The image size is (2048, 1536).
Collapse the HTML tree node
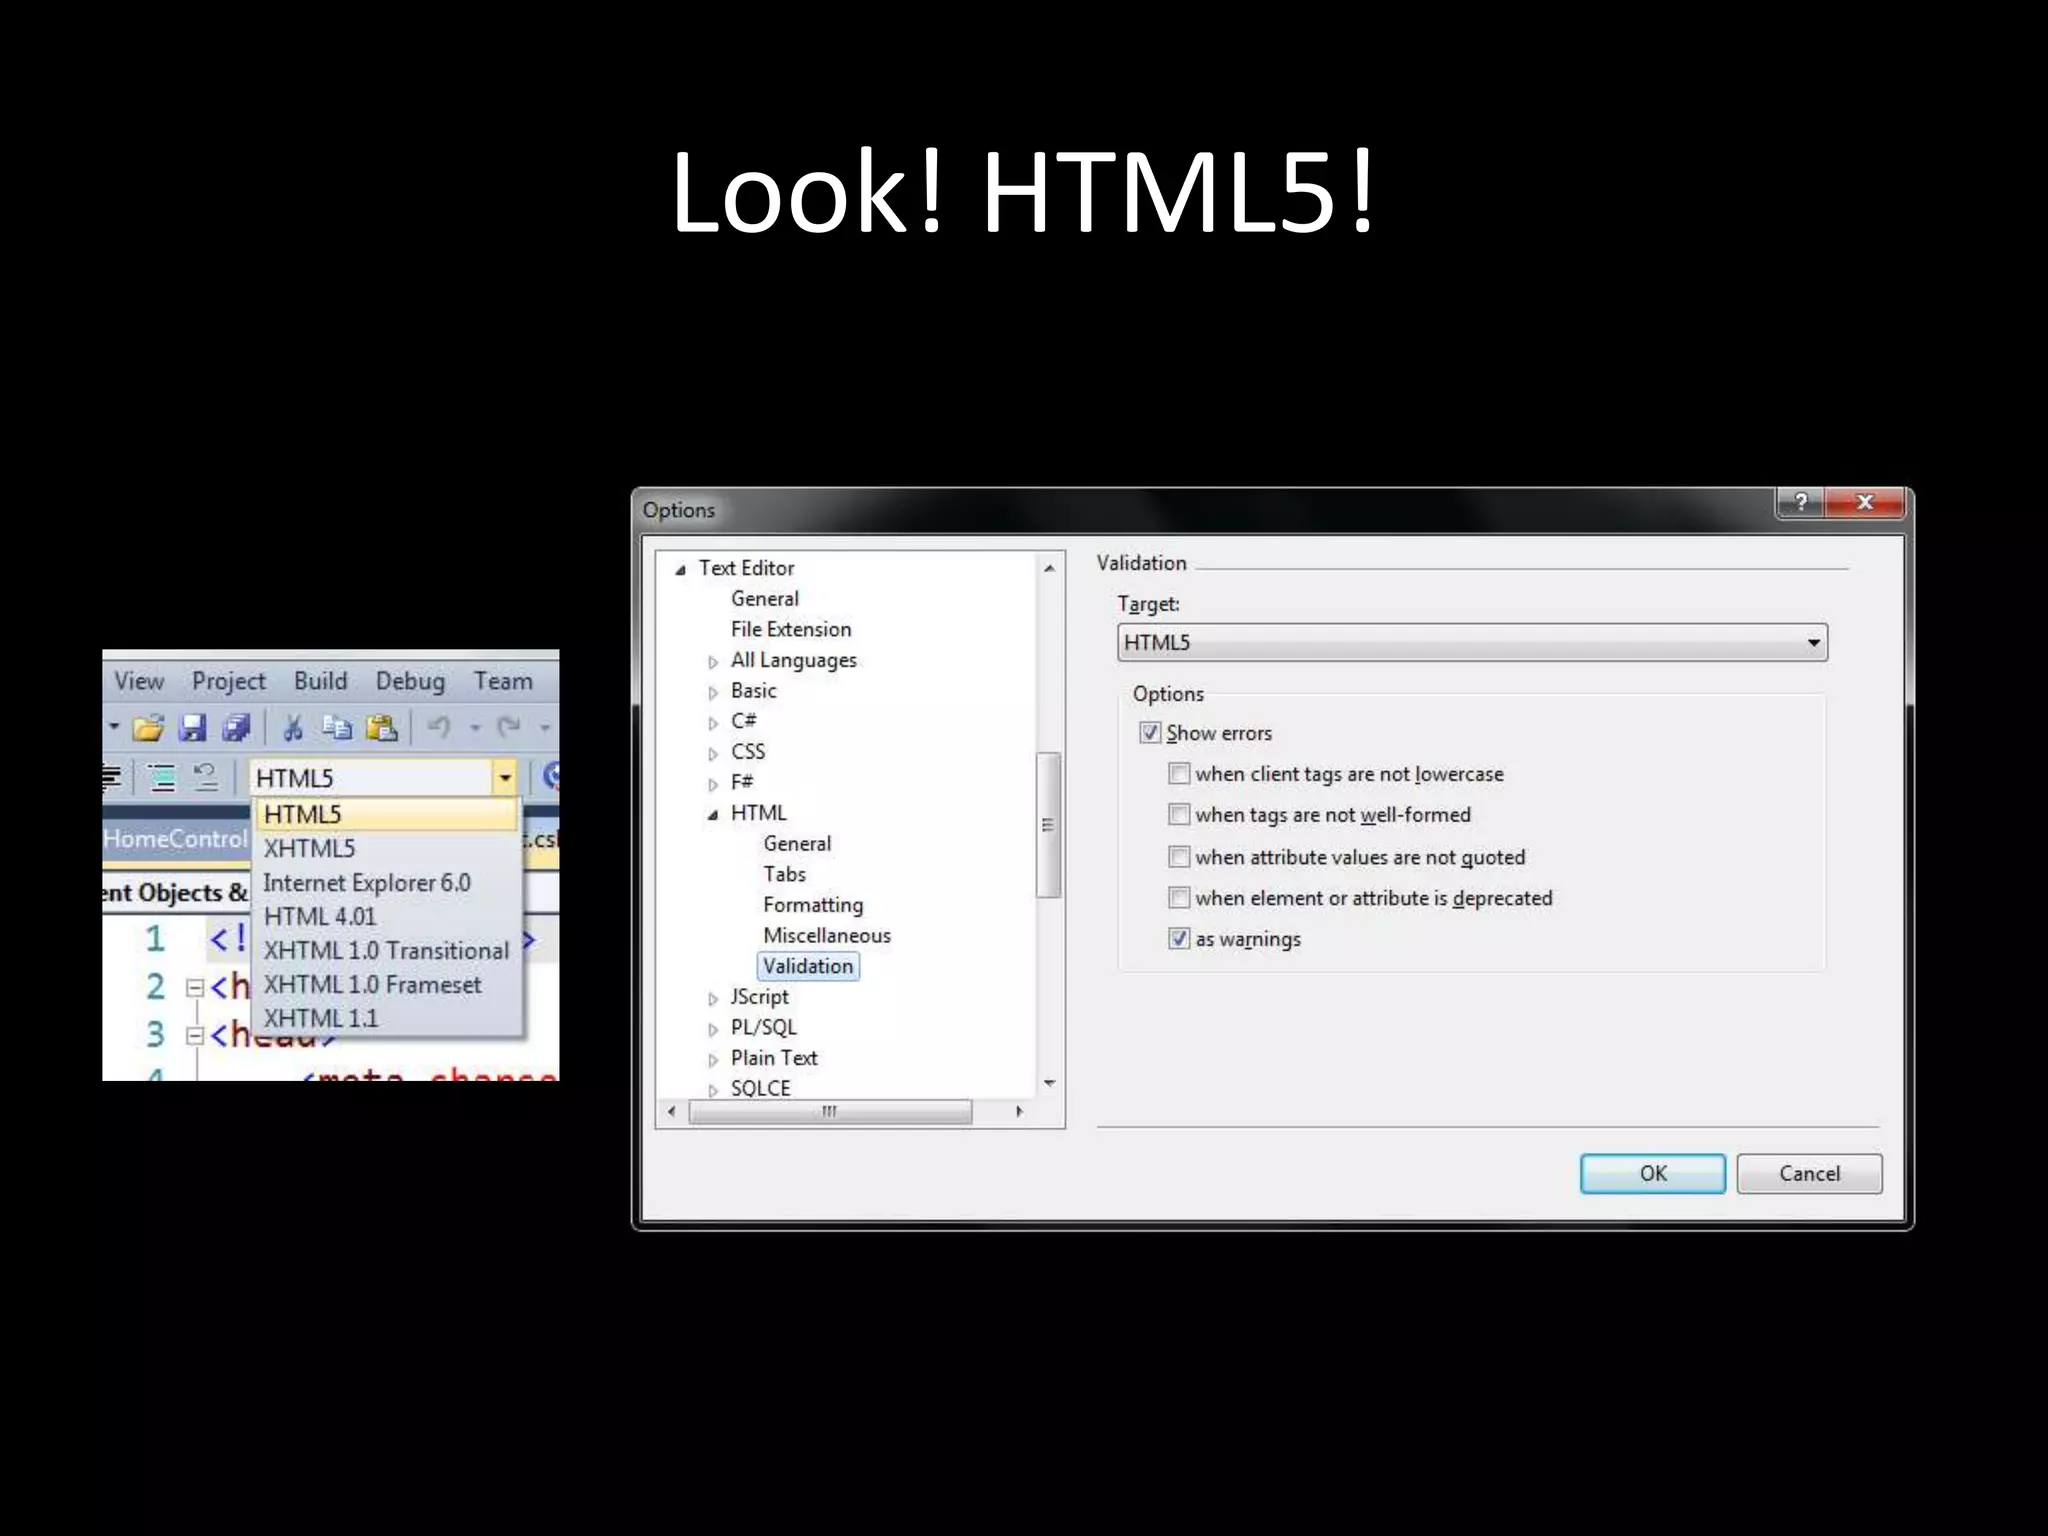(x=712, y=815)
